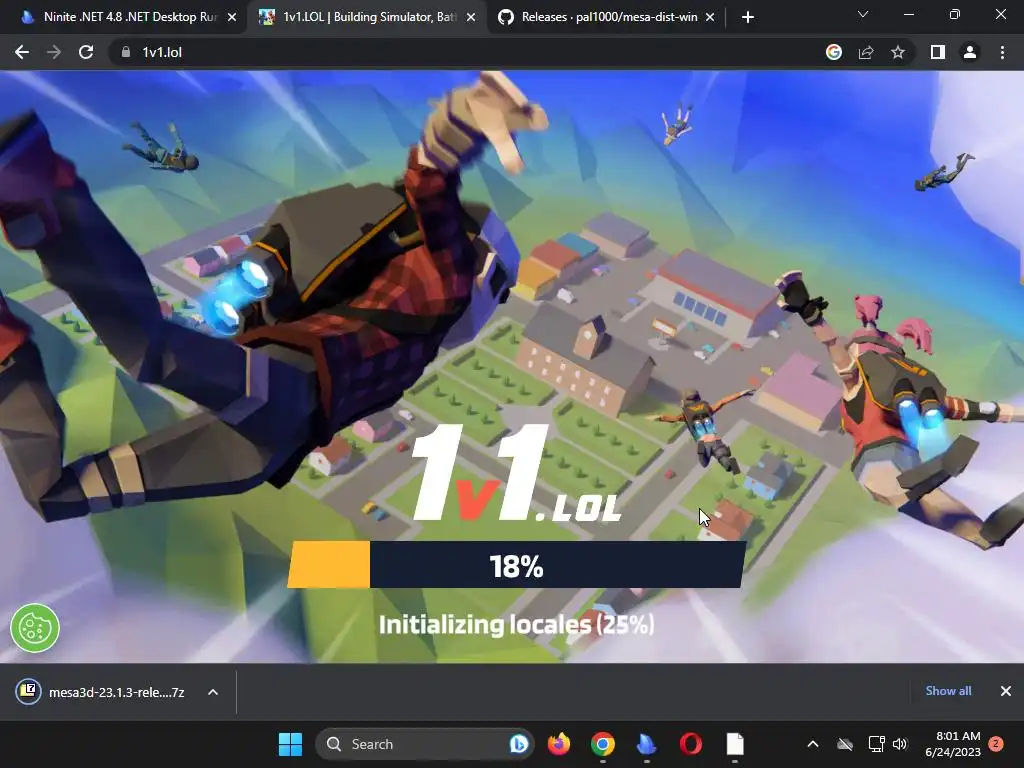Close the downloads bar
1024x768 pixels.
tap(1006, 691)
